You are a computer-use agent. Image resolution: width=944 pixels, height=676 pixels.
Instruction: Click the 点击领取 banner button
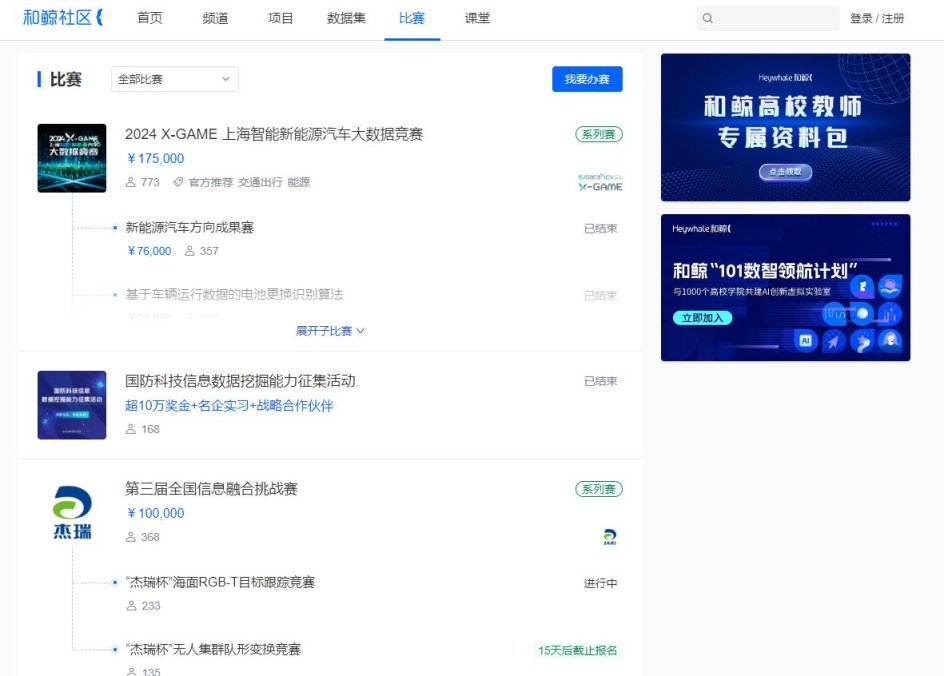(x=785, y=172)
